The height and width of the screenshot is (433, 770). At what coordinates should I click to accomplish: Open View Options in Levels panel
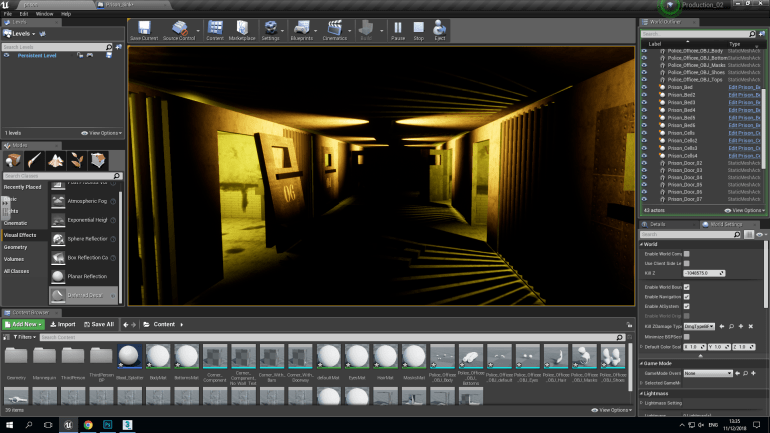tap(100, 132)
